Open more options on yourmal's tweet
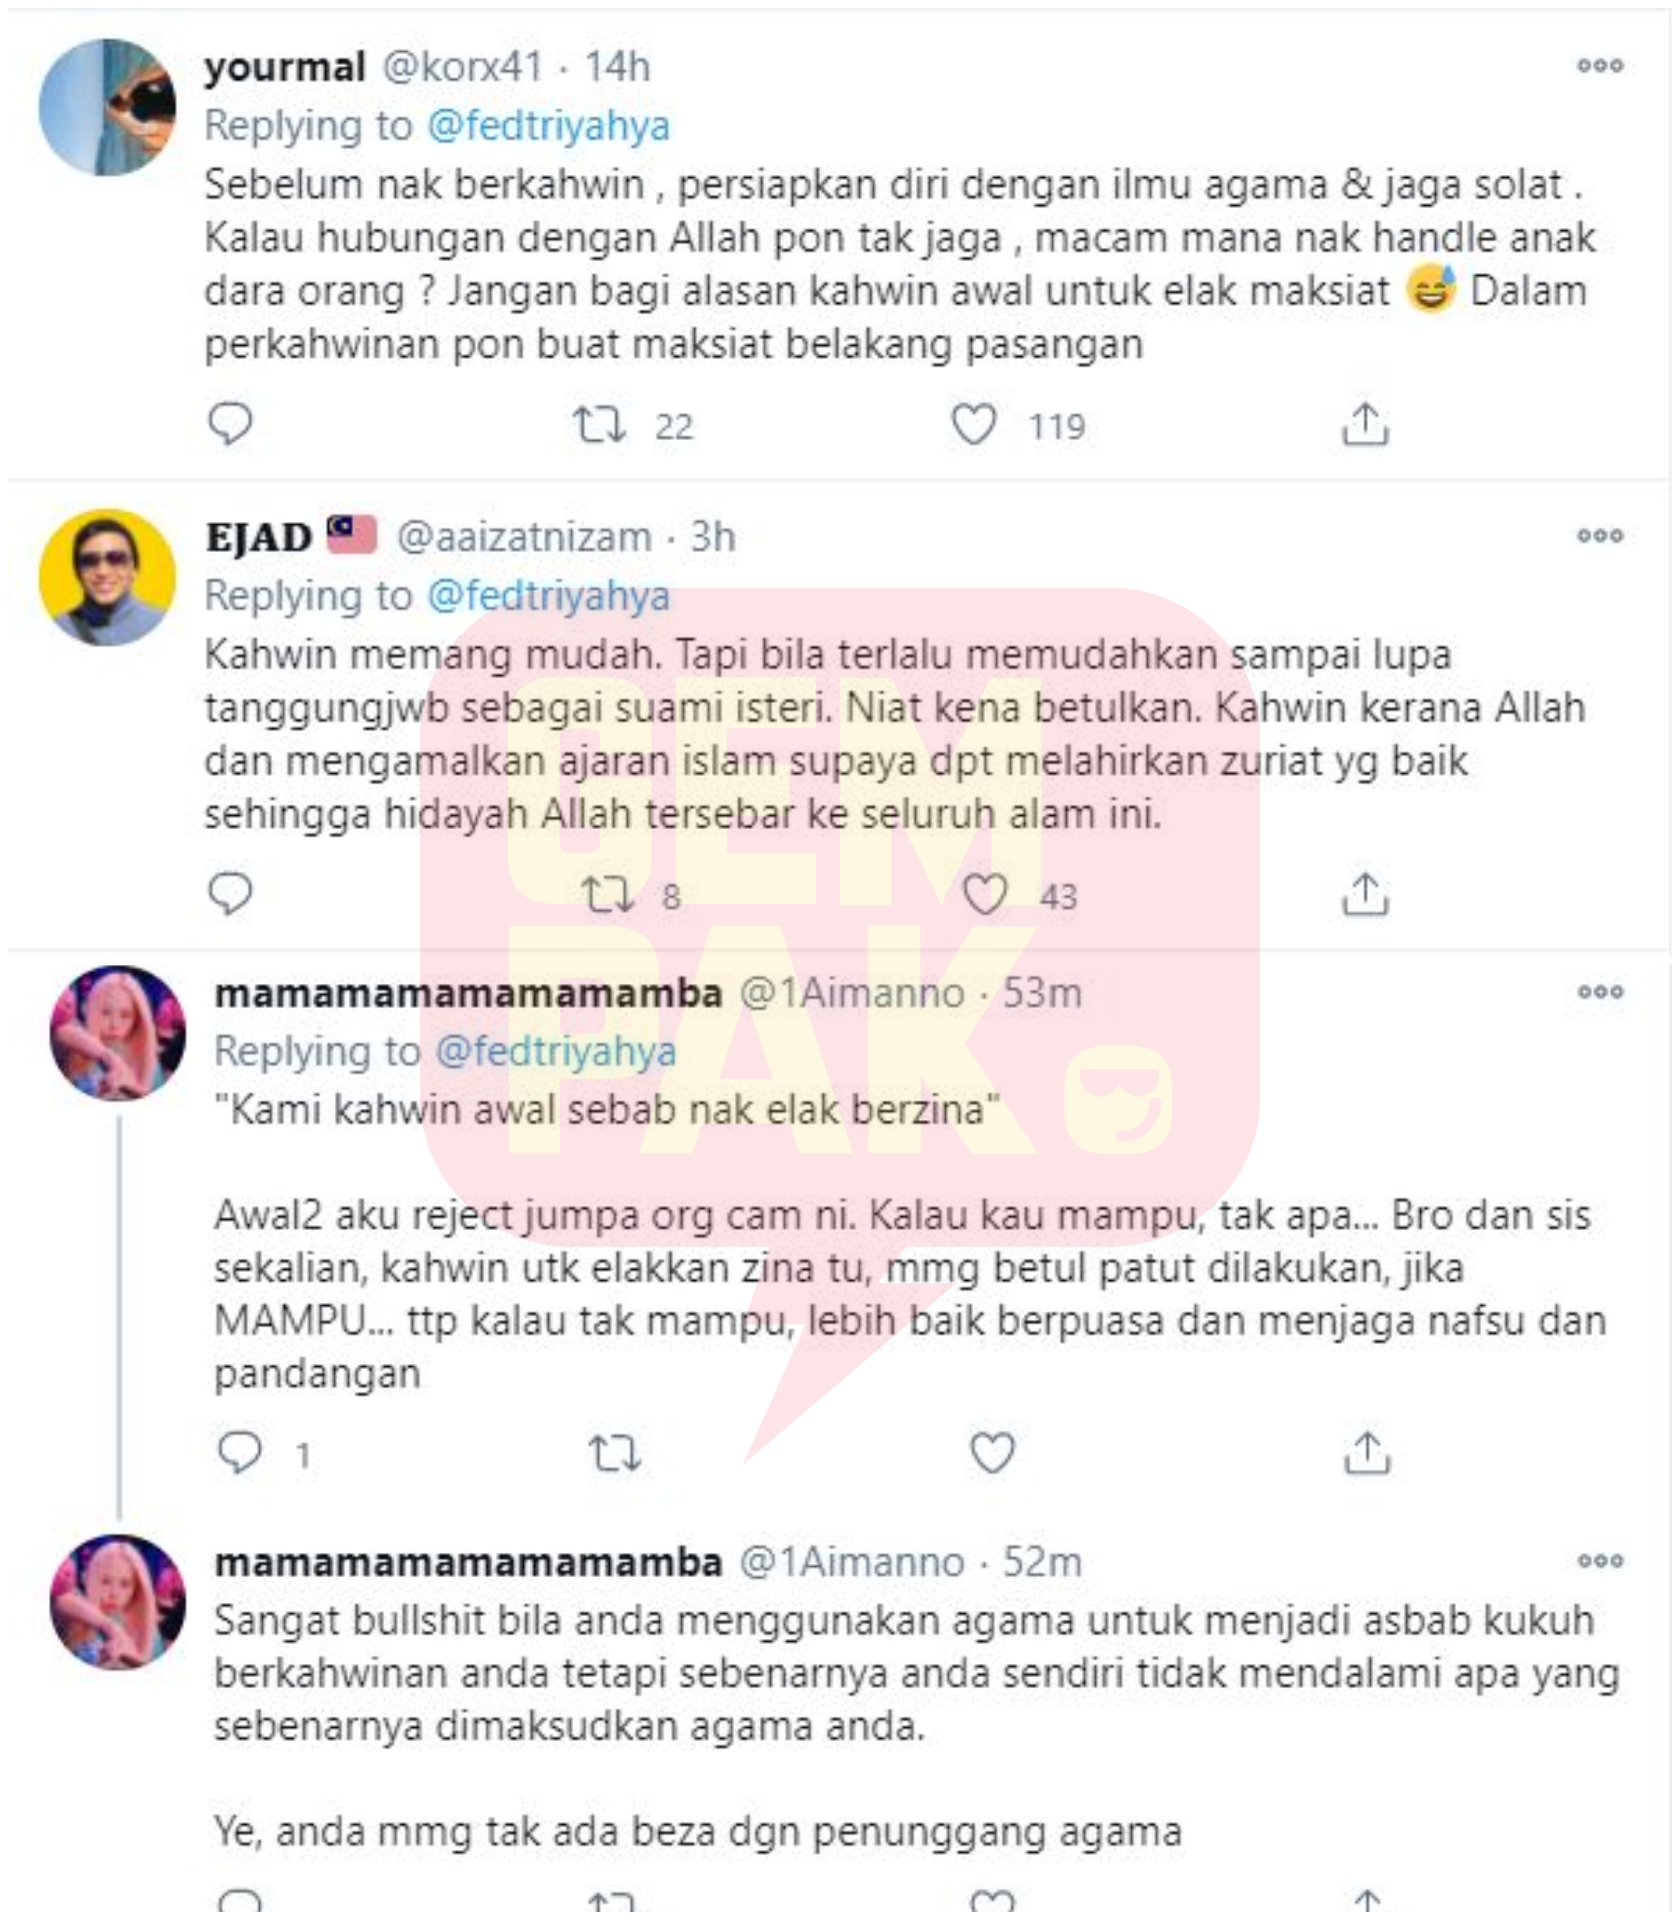 [1600, 66]
